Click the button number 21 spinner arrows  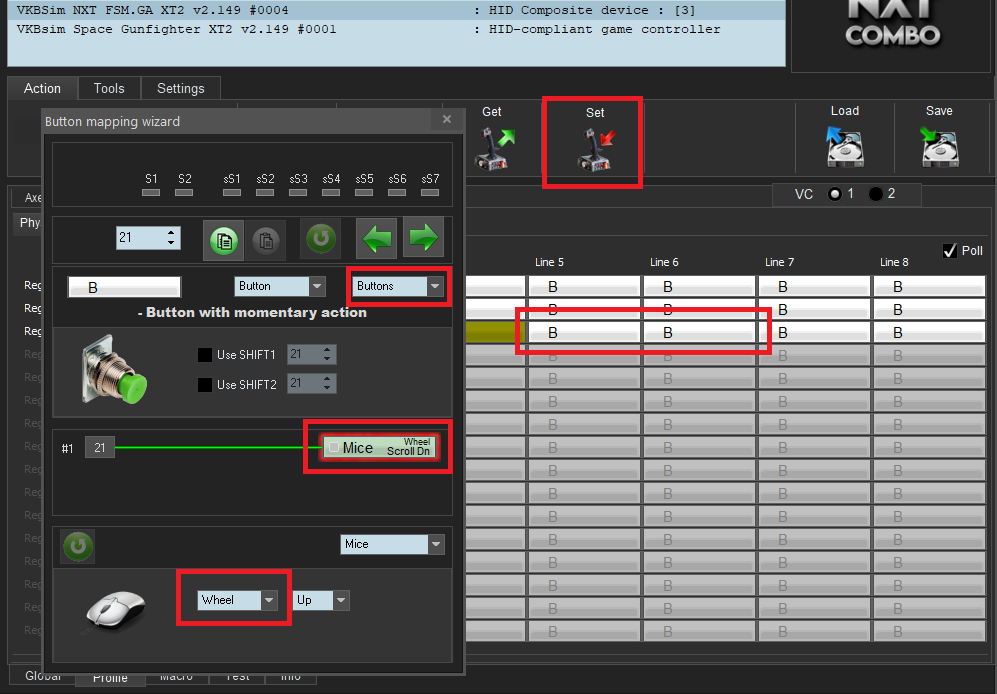[x=171, y=238]
